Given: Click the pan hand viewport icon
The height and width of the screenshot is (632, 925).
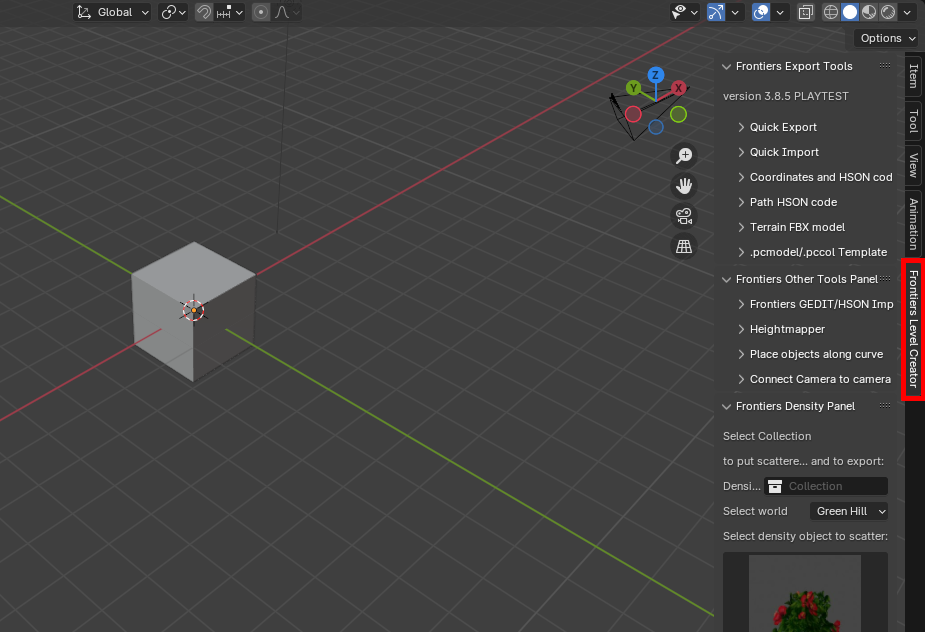Looking at the screenshot, I should tap(684, 186).
